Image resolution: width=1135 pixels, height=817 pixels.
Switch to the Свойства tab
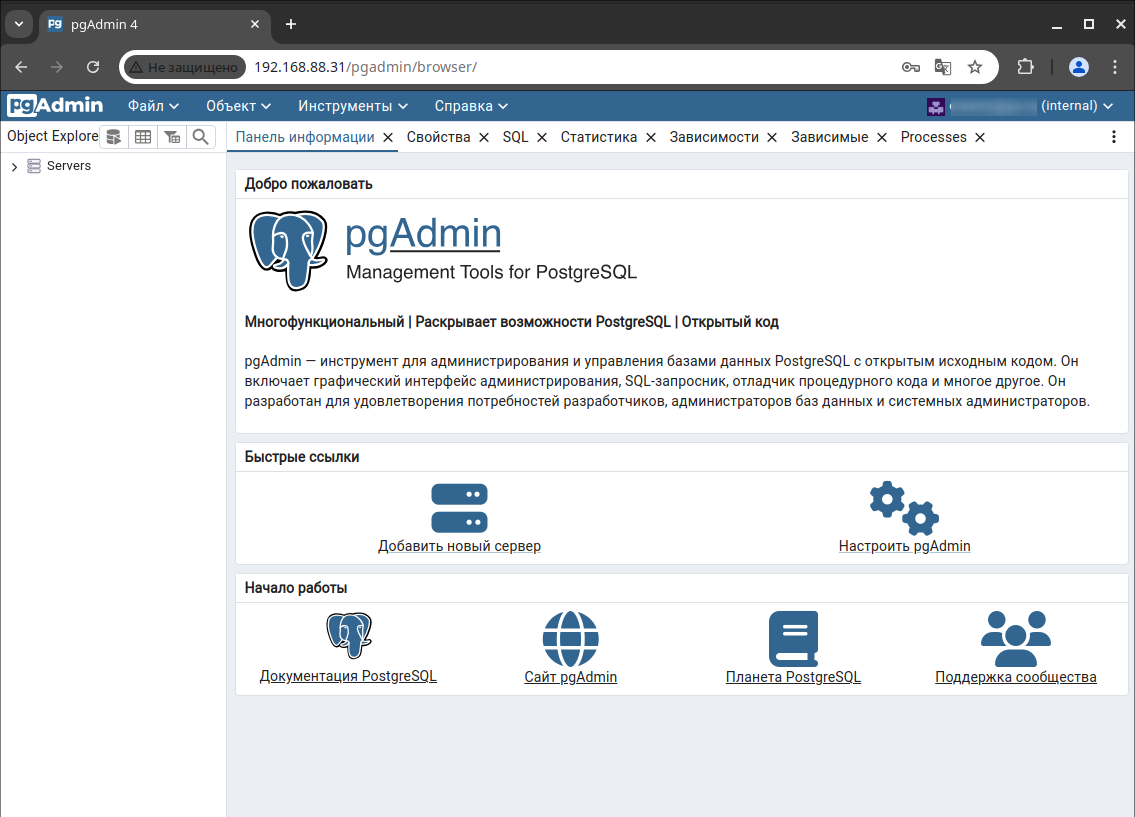tap(439, 137)
